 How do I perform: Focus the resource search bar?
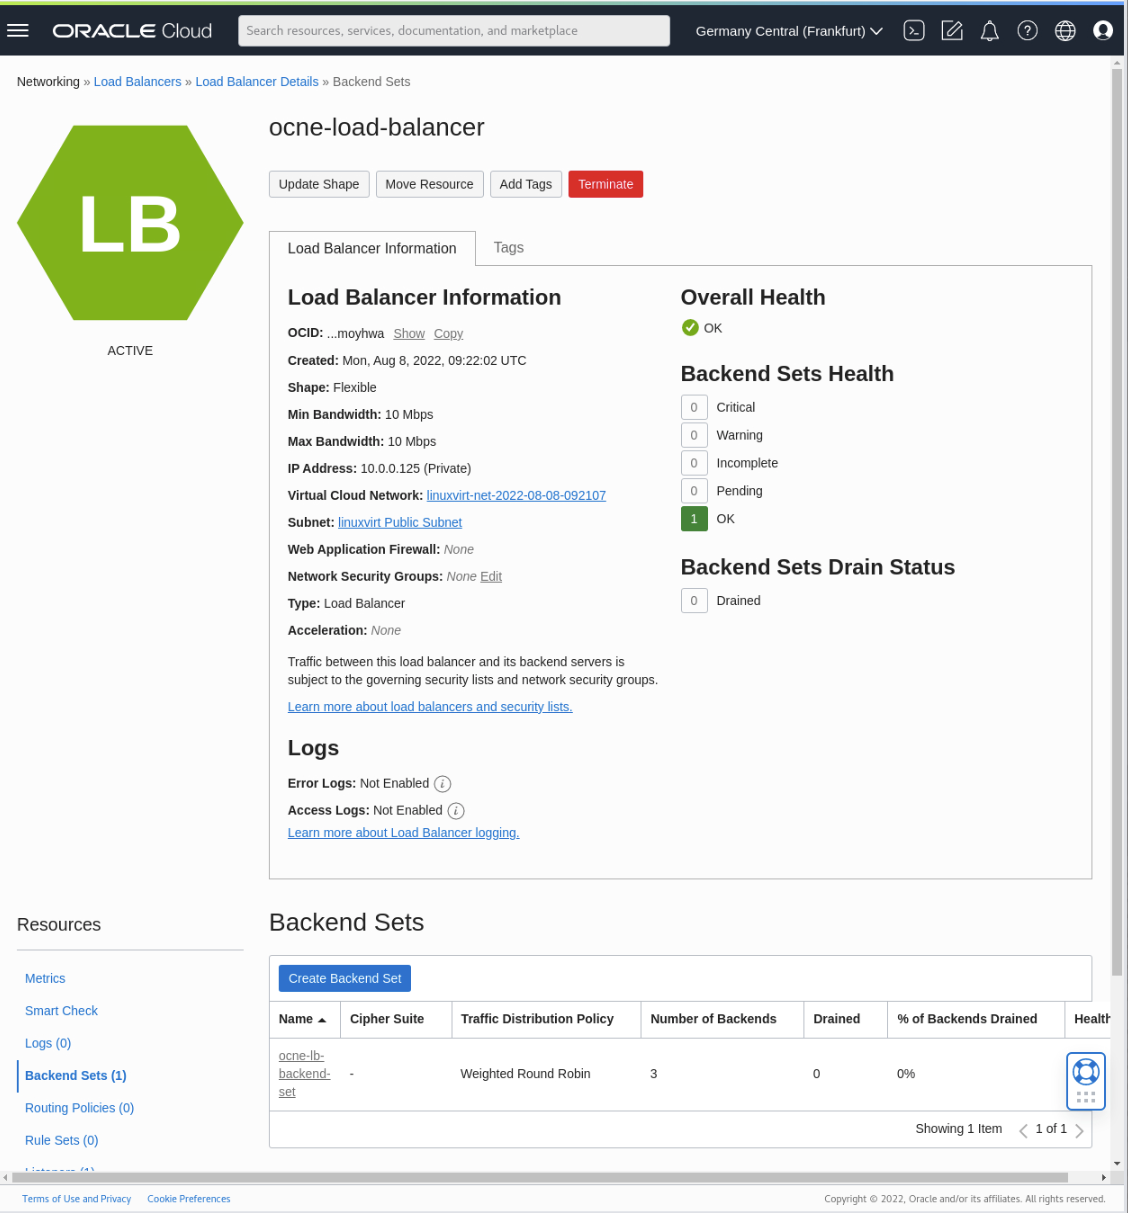tap(453, 30)
